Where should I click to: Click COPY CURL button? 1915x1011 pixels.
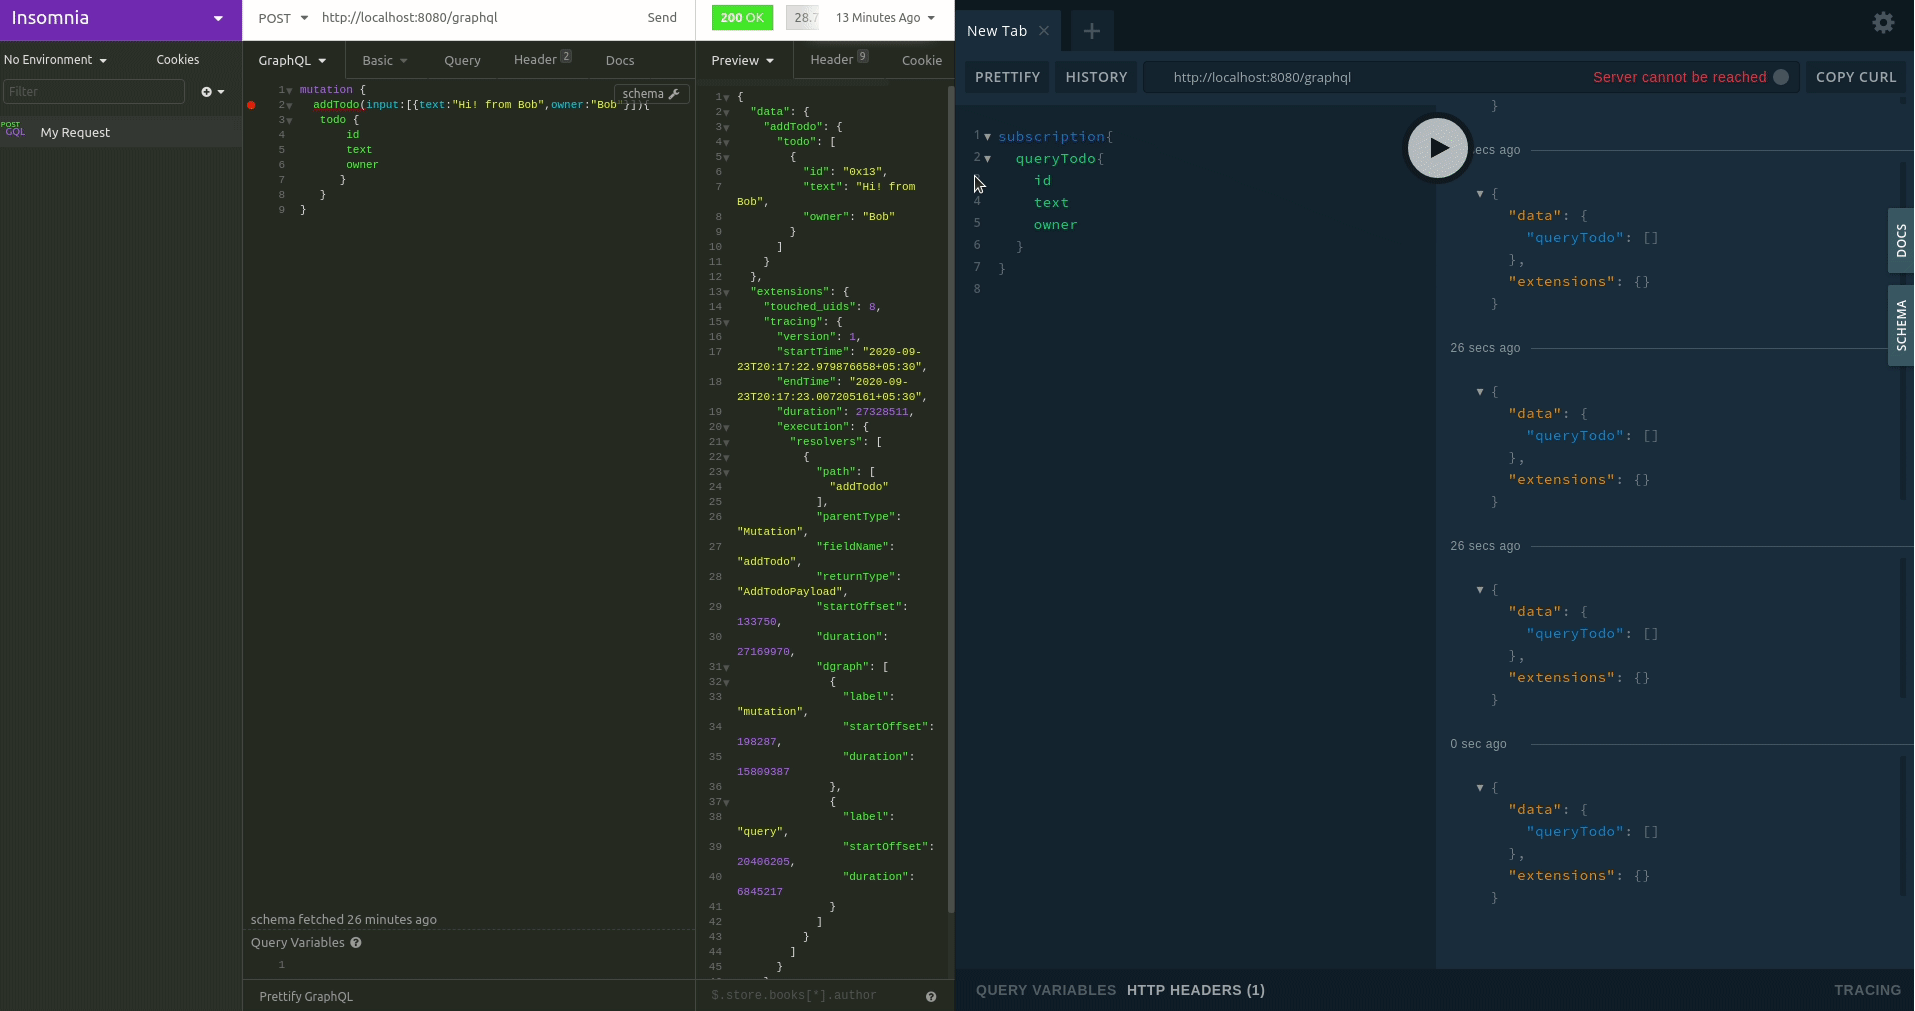[x=1856, y=77]
